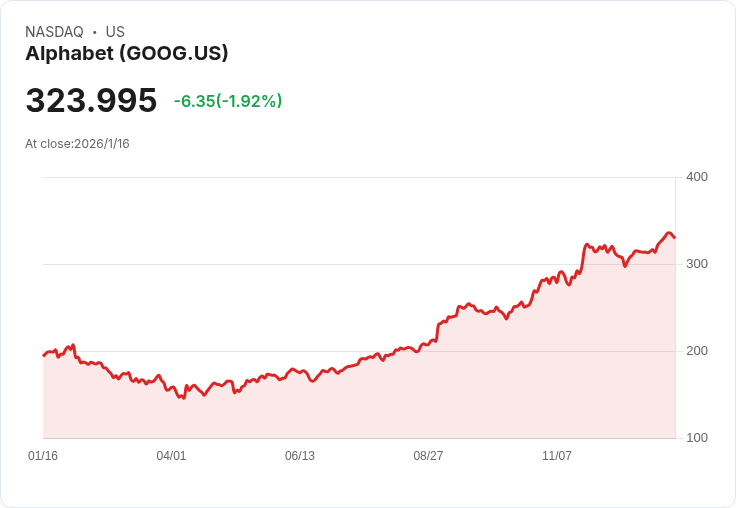The height and width of the screenshot is (508, 736).
Task: Click the 100 y-axis price label
Action: pyautogui.click(x=696, y=438)
